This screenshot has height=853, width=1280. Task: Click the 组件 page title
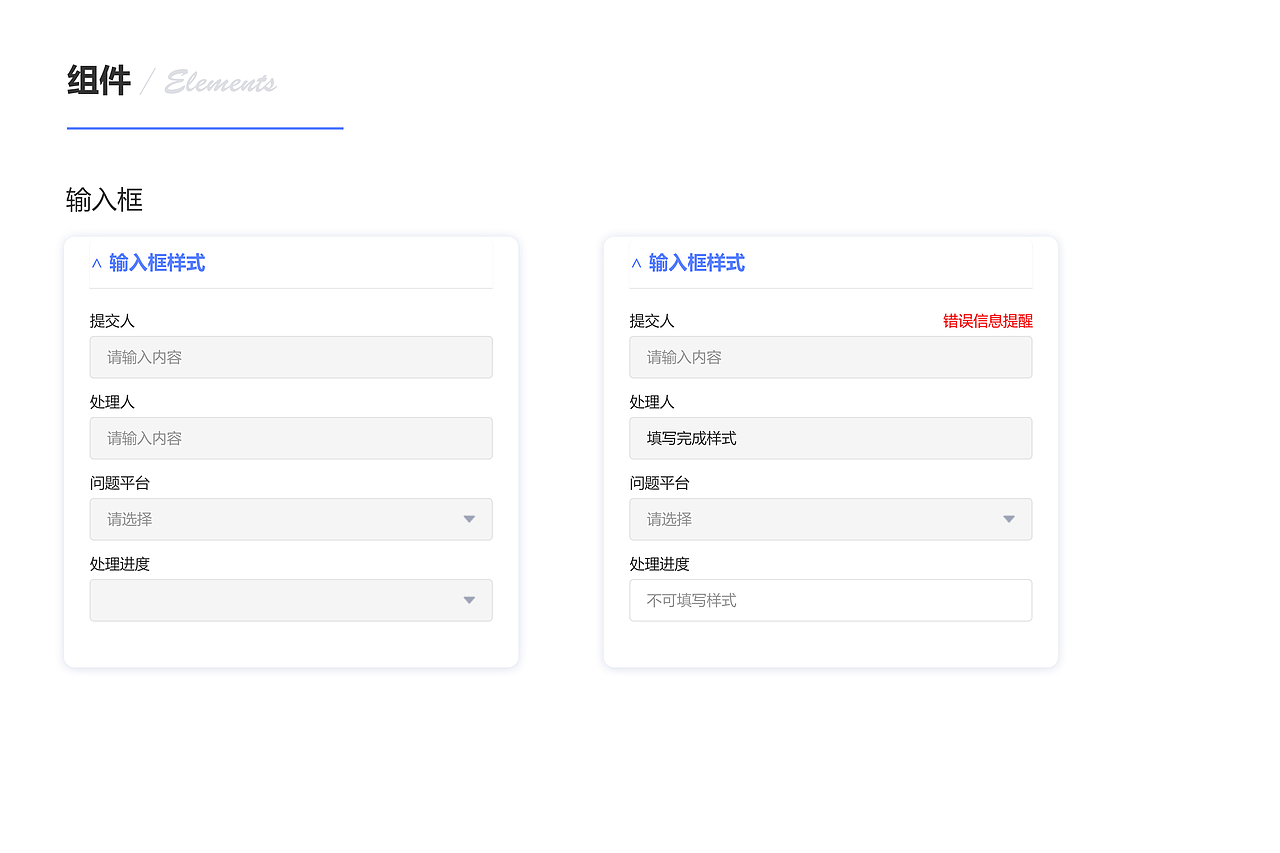(x=97, y=80)
